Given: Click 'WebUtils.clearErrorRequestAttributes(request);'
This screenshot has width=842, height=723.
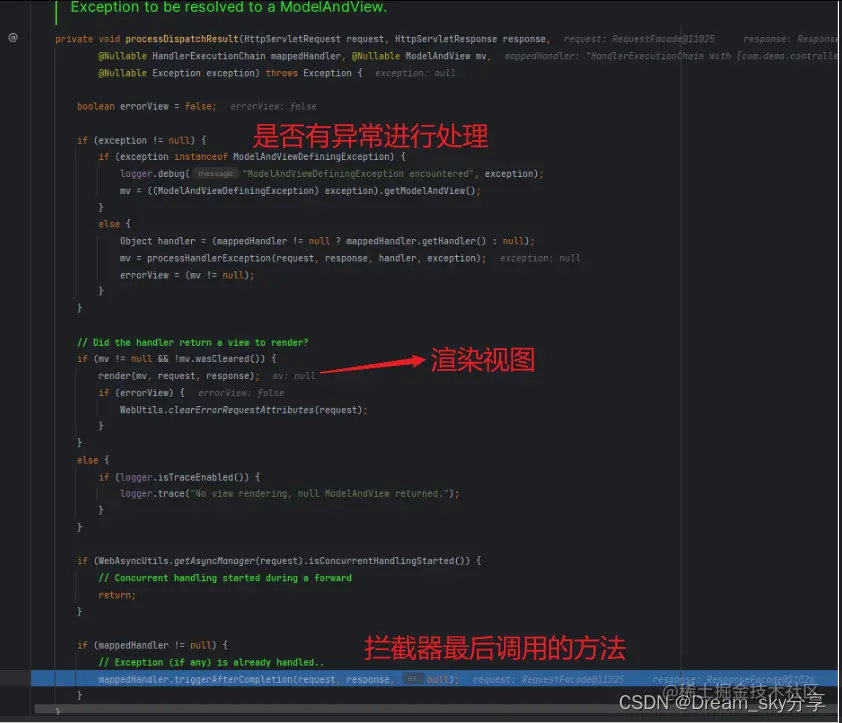Looking at the screenshot, I should point(243,410).
